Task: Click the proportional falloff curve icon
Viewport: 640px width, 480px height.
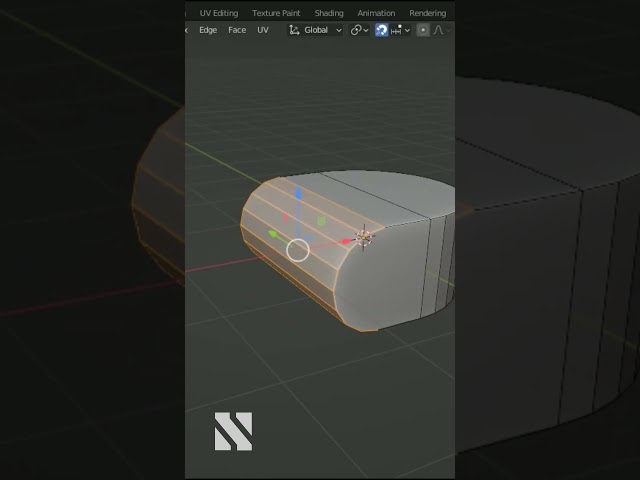Action: [x=438, y=30]
